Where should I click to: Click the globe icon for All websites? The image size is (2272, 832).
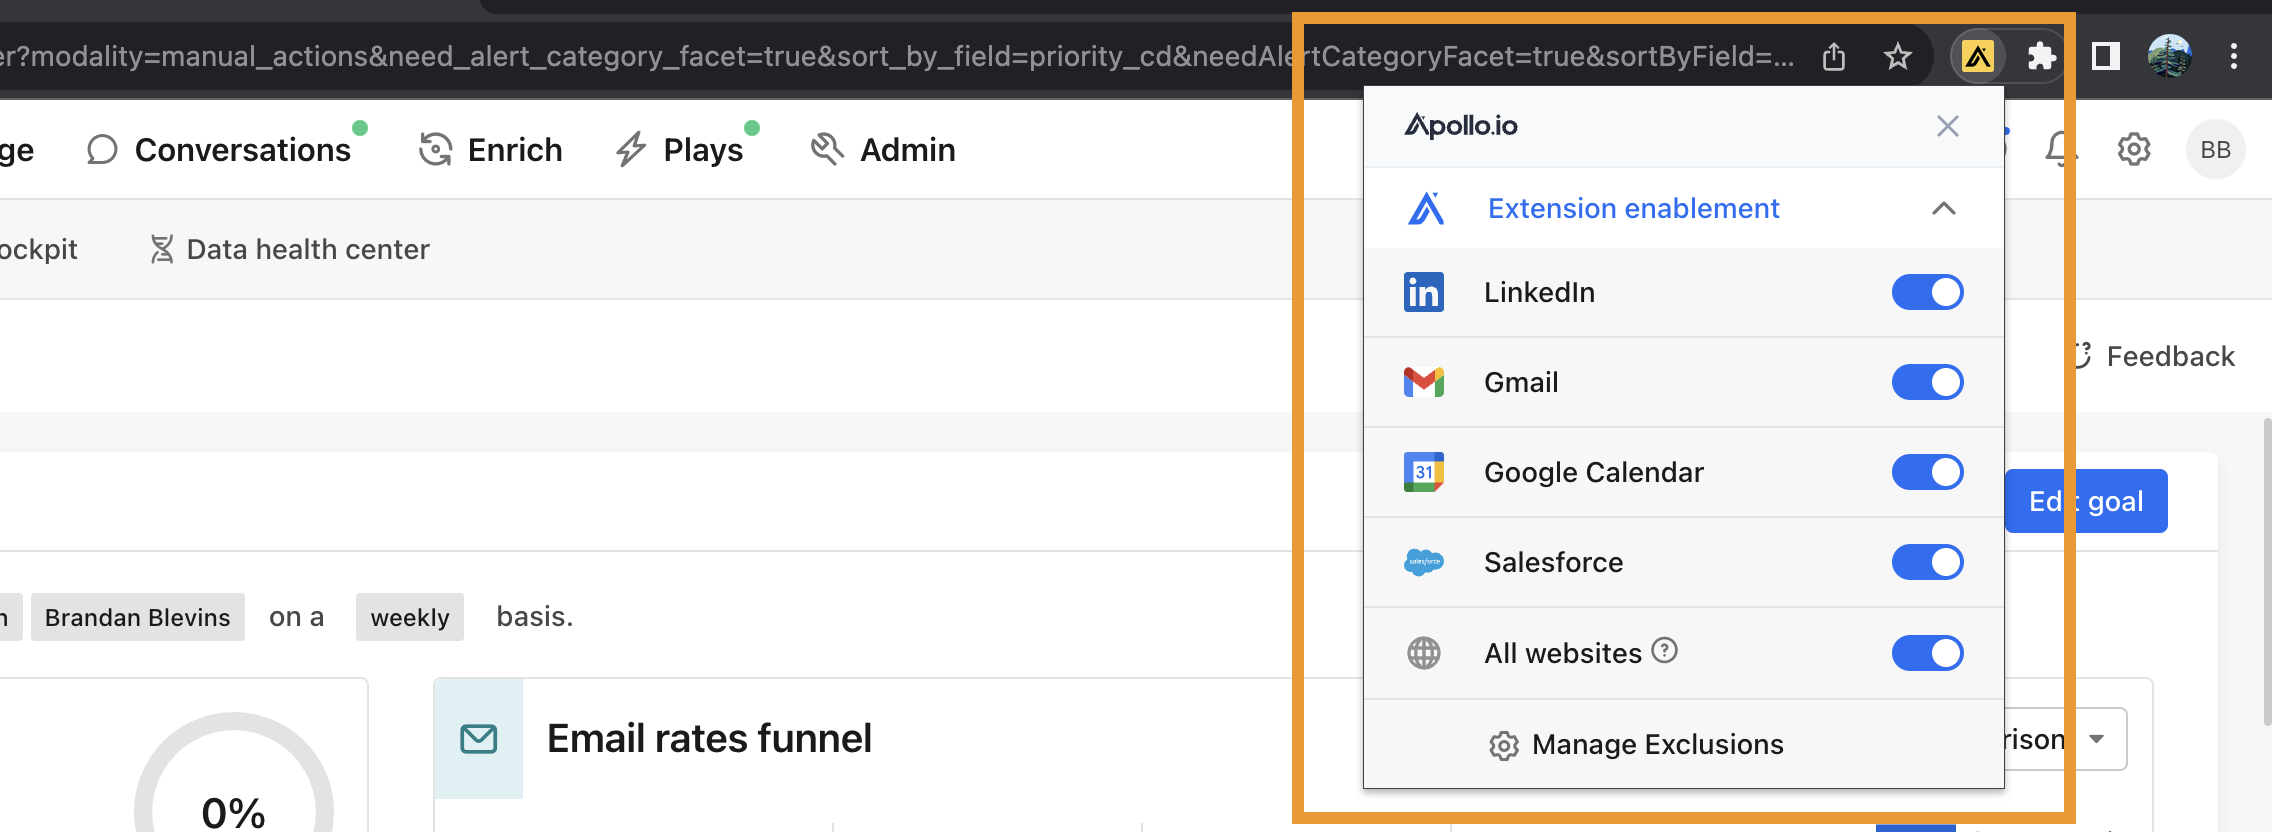1424,653
